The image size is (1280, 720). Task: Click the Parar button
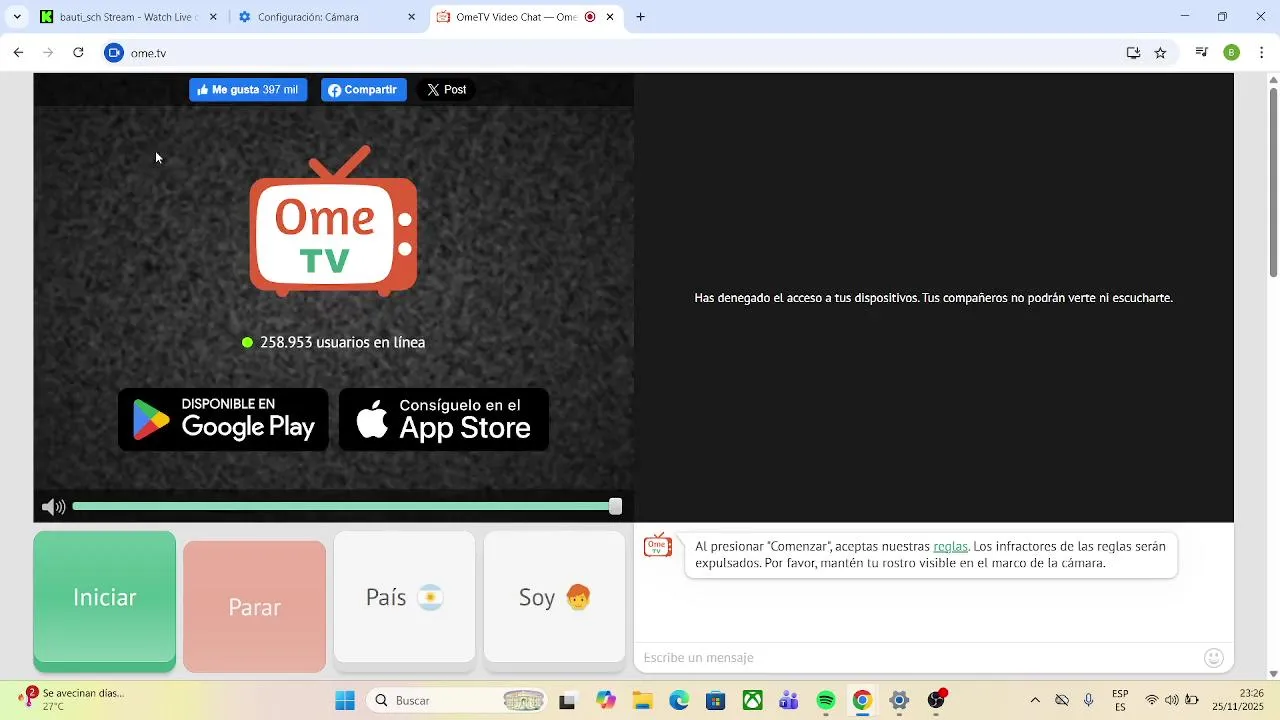[255, 607]
